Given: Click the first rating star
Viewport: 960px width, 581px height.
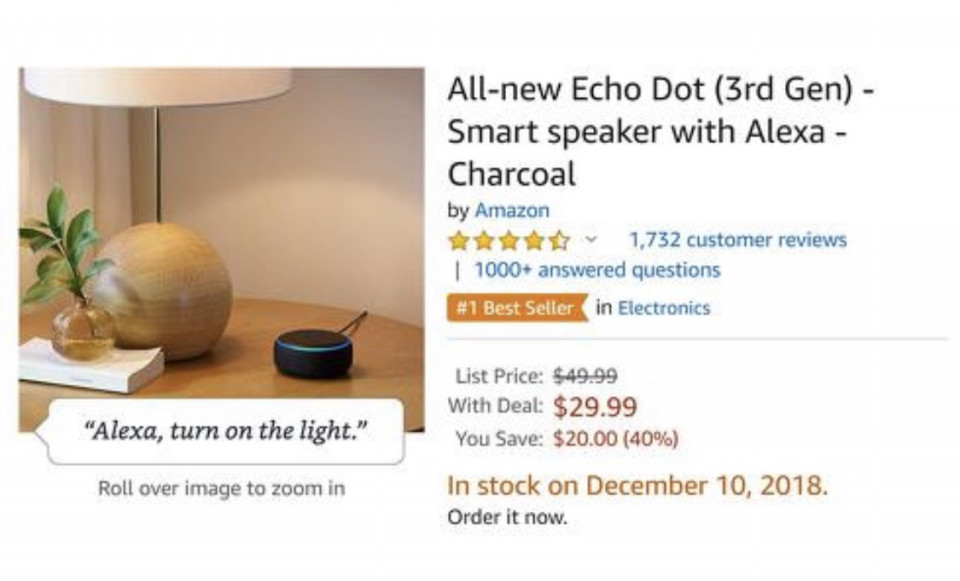Looking at the screenshot, I should coord(458,241).
